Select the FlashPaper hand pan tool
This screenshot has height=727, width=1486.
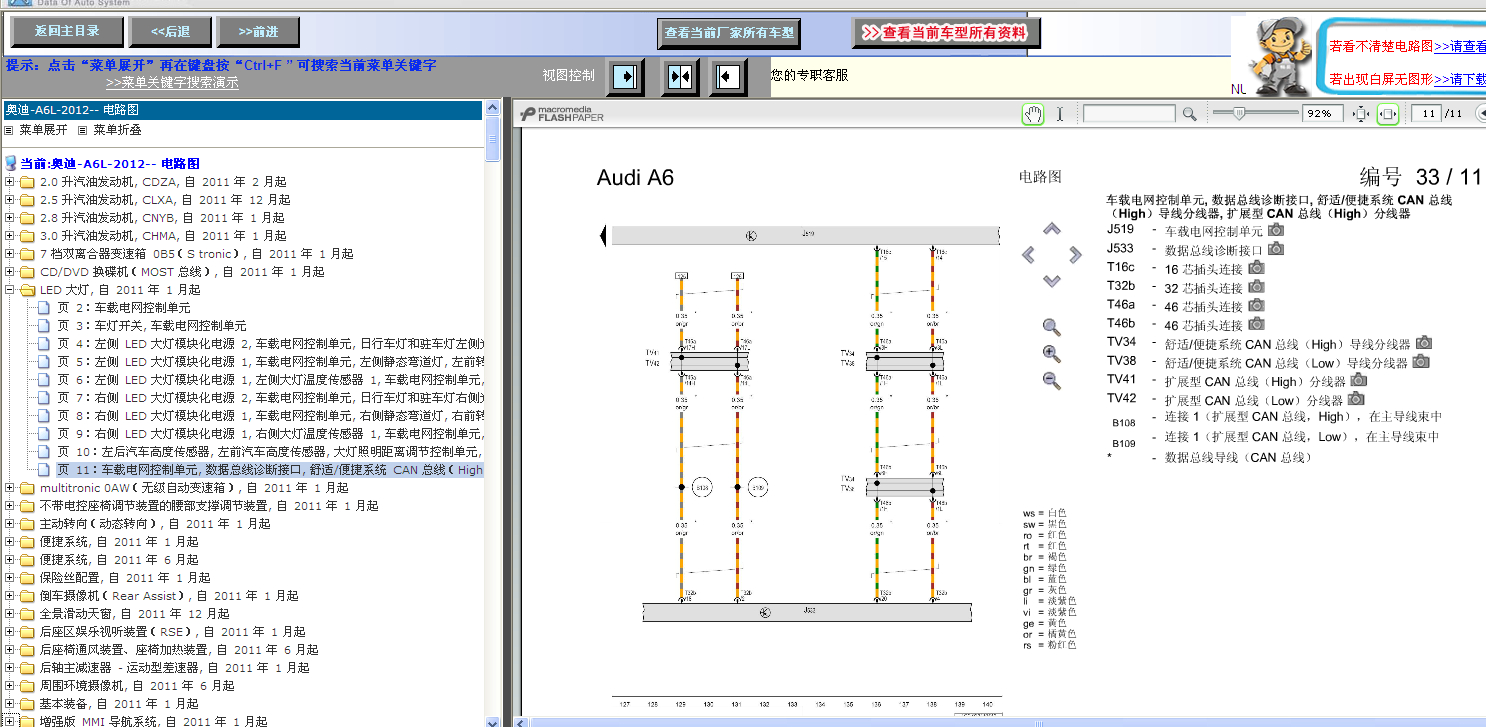[x=1033, y=114]
